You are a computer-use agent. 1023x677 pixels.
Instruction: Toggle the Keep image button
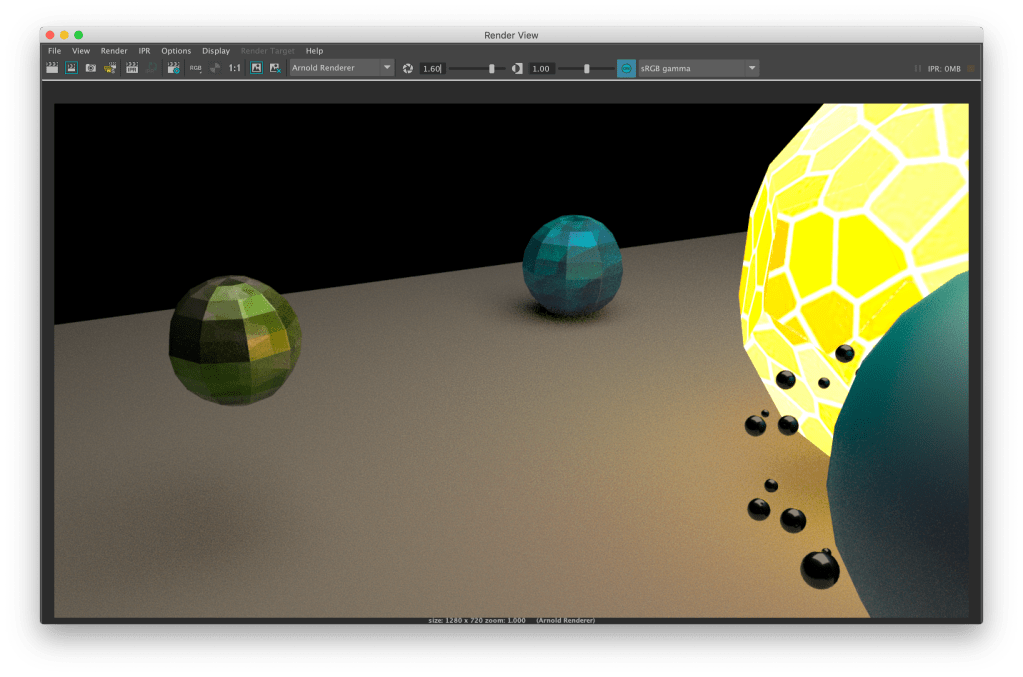click(x=255, y=68)
